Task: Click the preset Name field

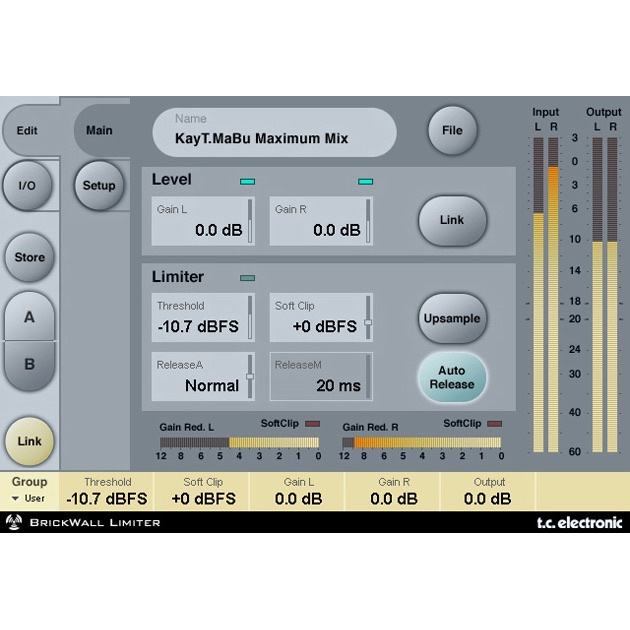Action: pos(274,132)
